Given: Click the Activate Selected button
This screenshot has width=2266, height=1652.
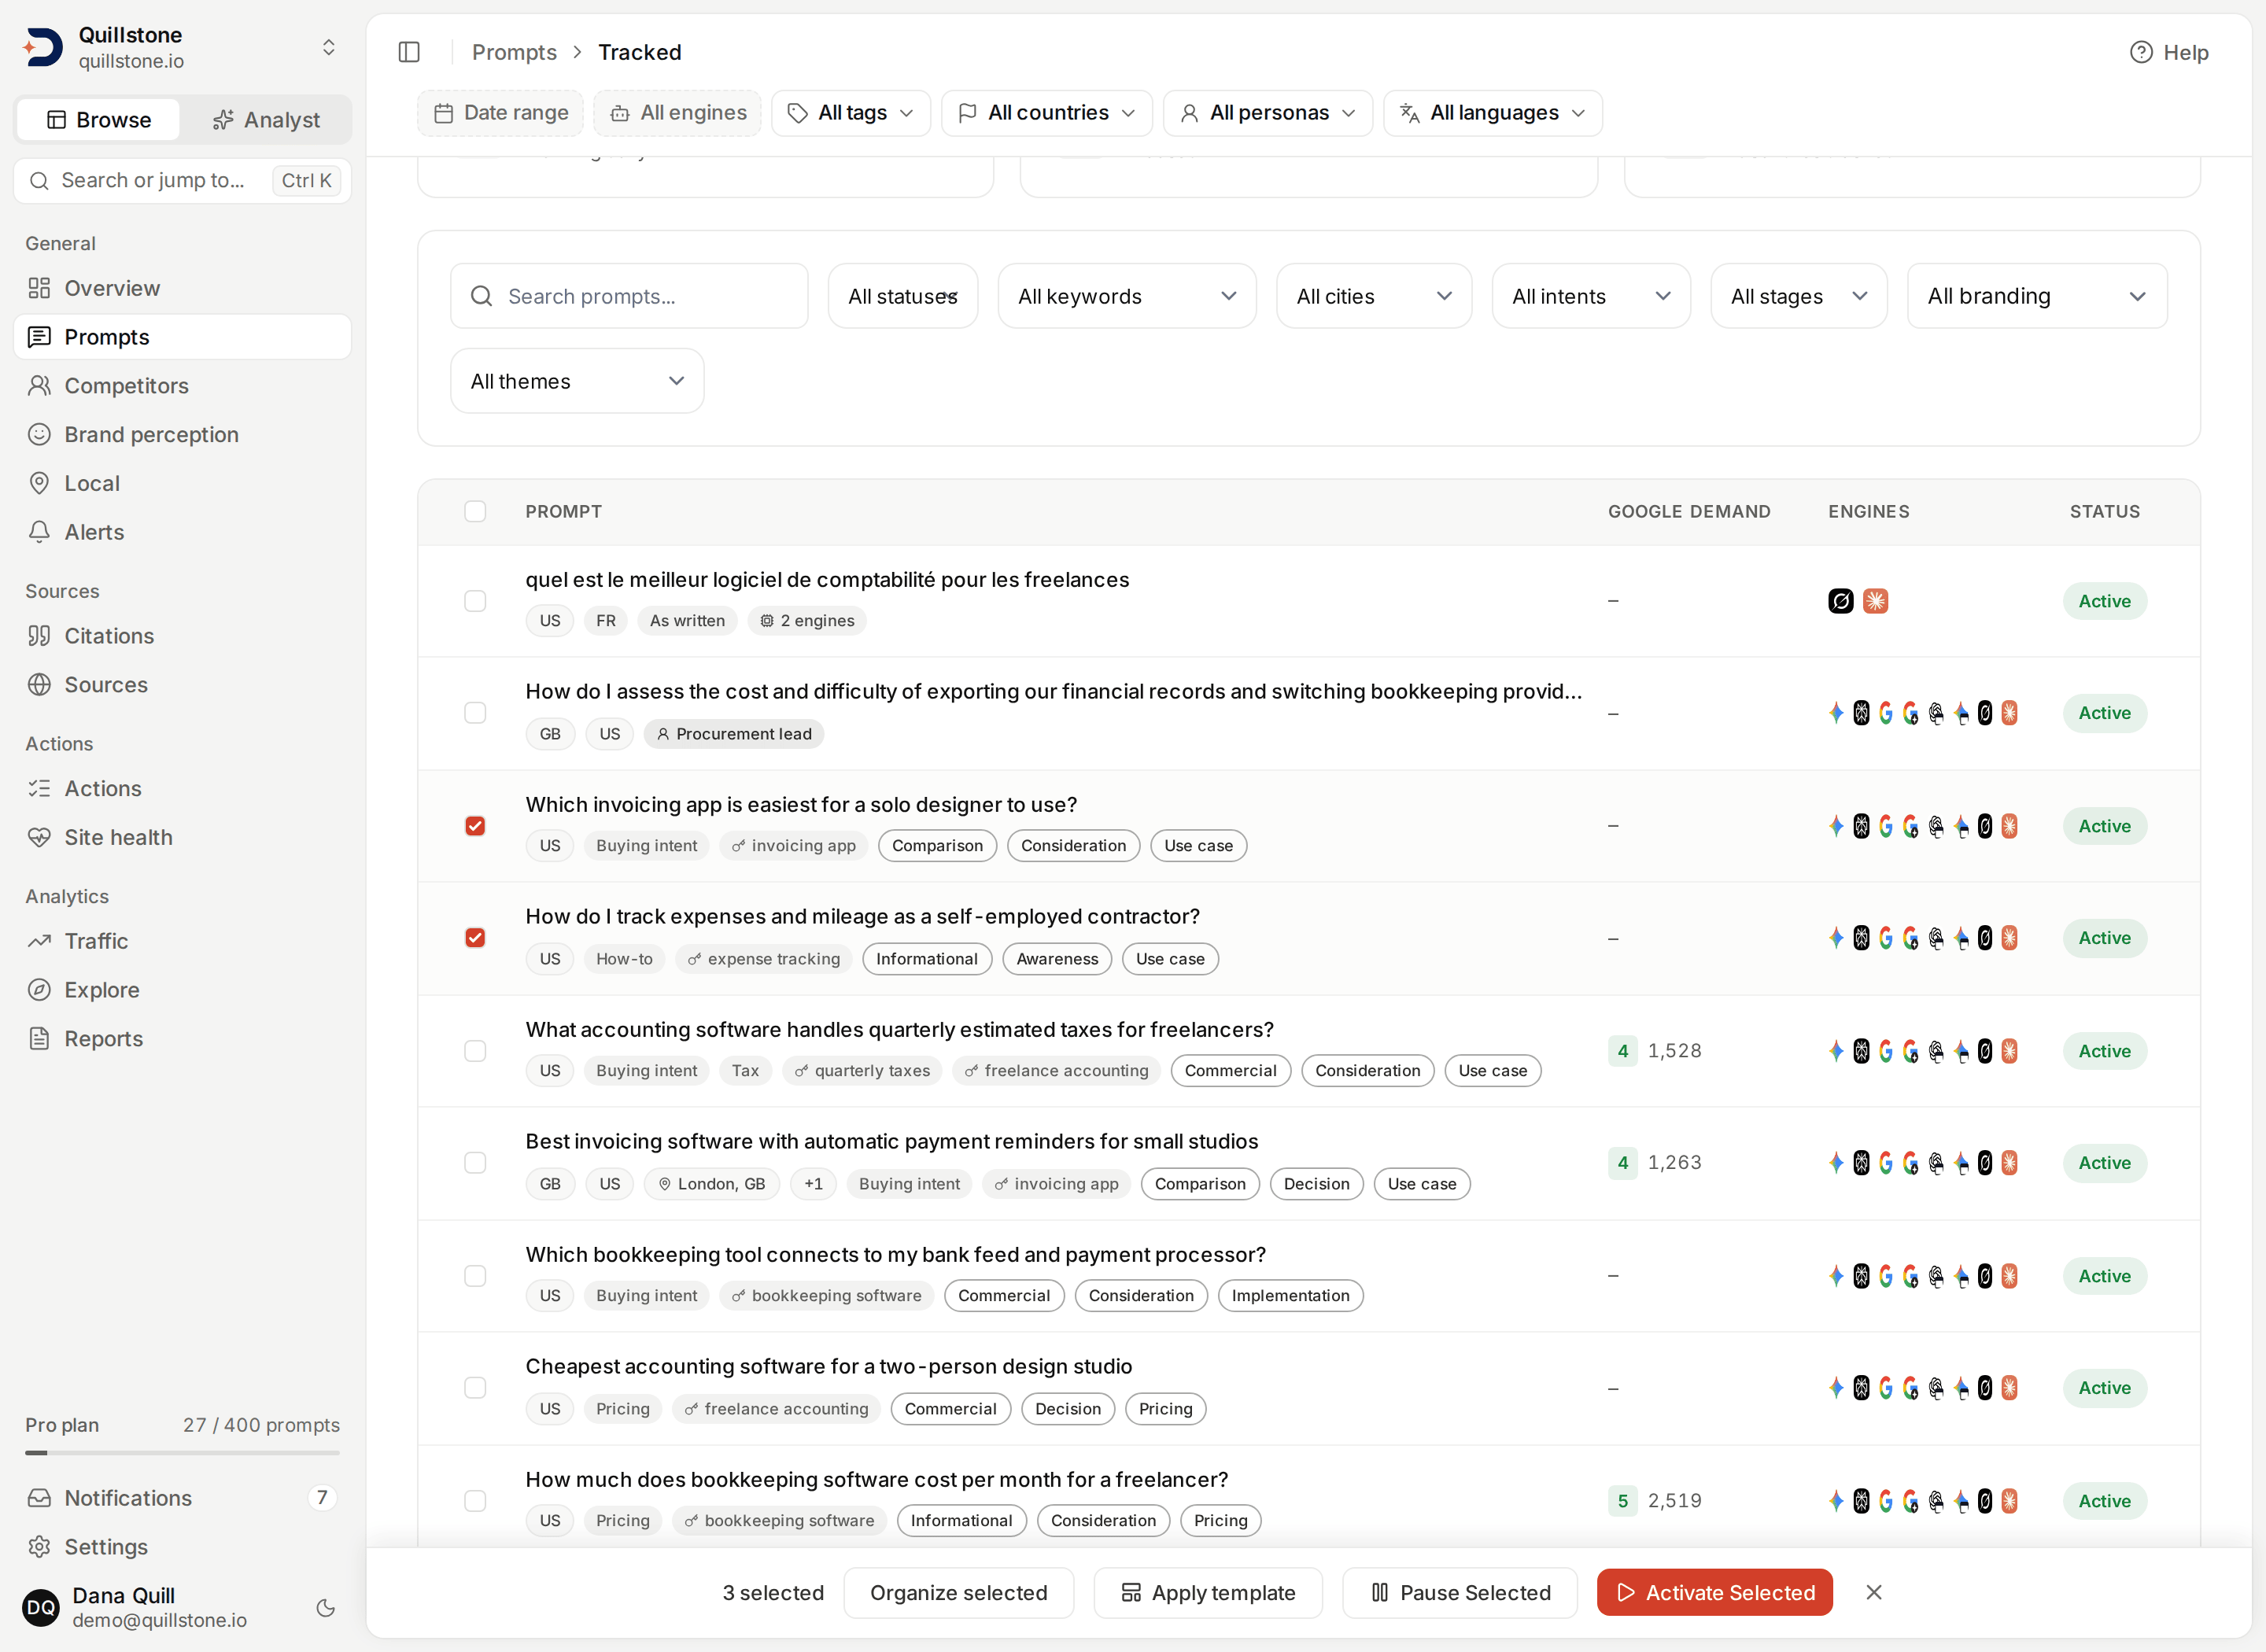Looking at the screenshot, I should [1715, 1592].
